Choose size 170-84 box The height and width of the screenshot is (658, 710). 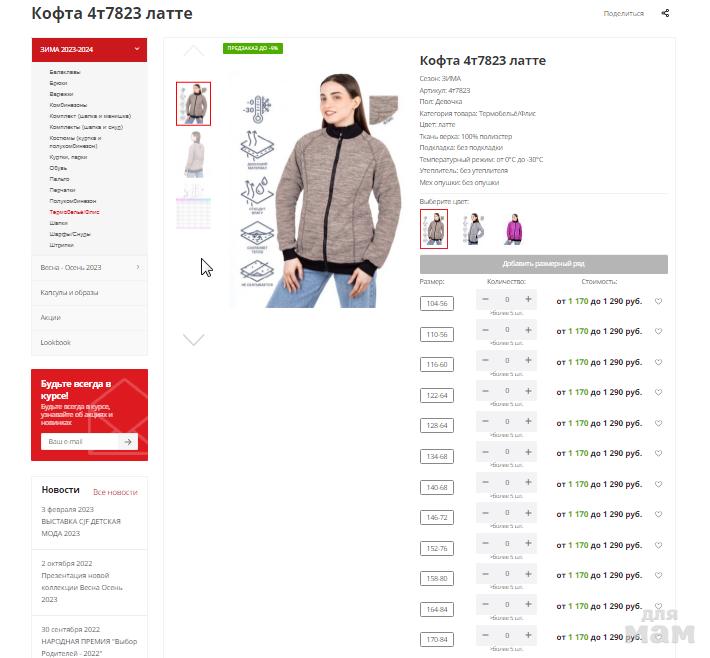(x=437, y=639)
